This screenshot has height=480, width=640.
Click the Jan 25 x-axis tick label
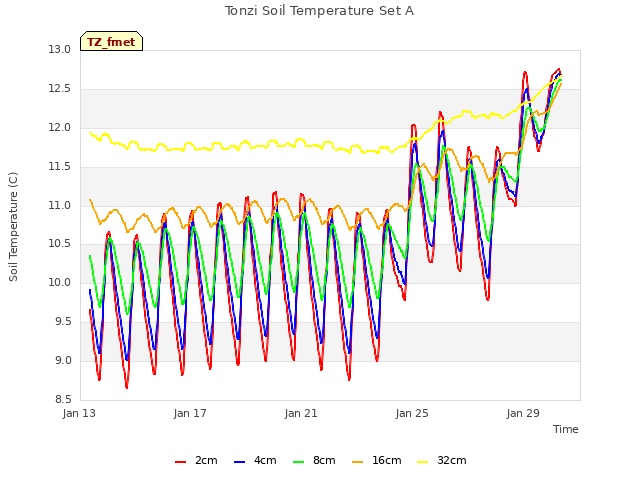coord(412,413)
